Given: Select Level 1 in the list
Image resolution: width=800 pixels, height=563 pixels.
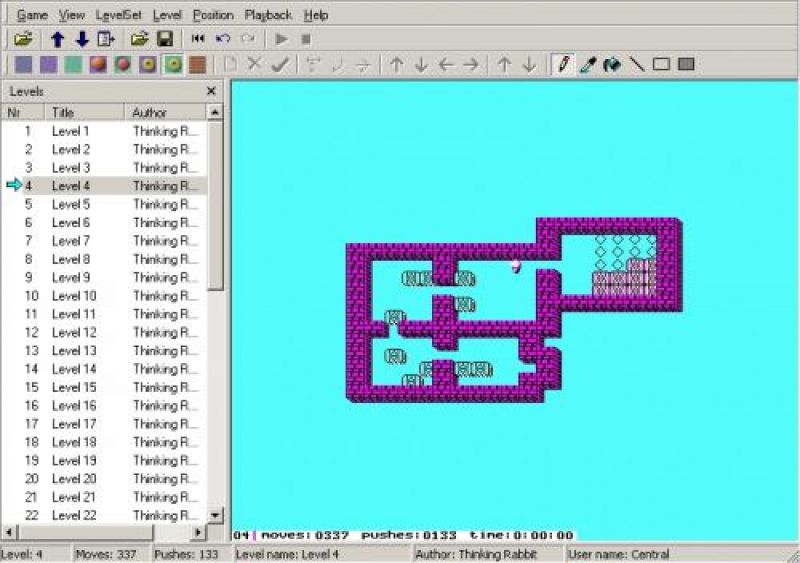Looking at the screenshot, I should (104, 131).
